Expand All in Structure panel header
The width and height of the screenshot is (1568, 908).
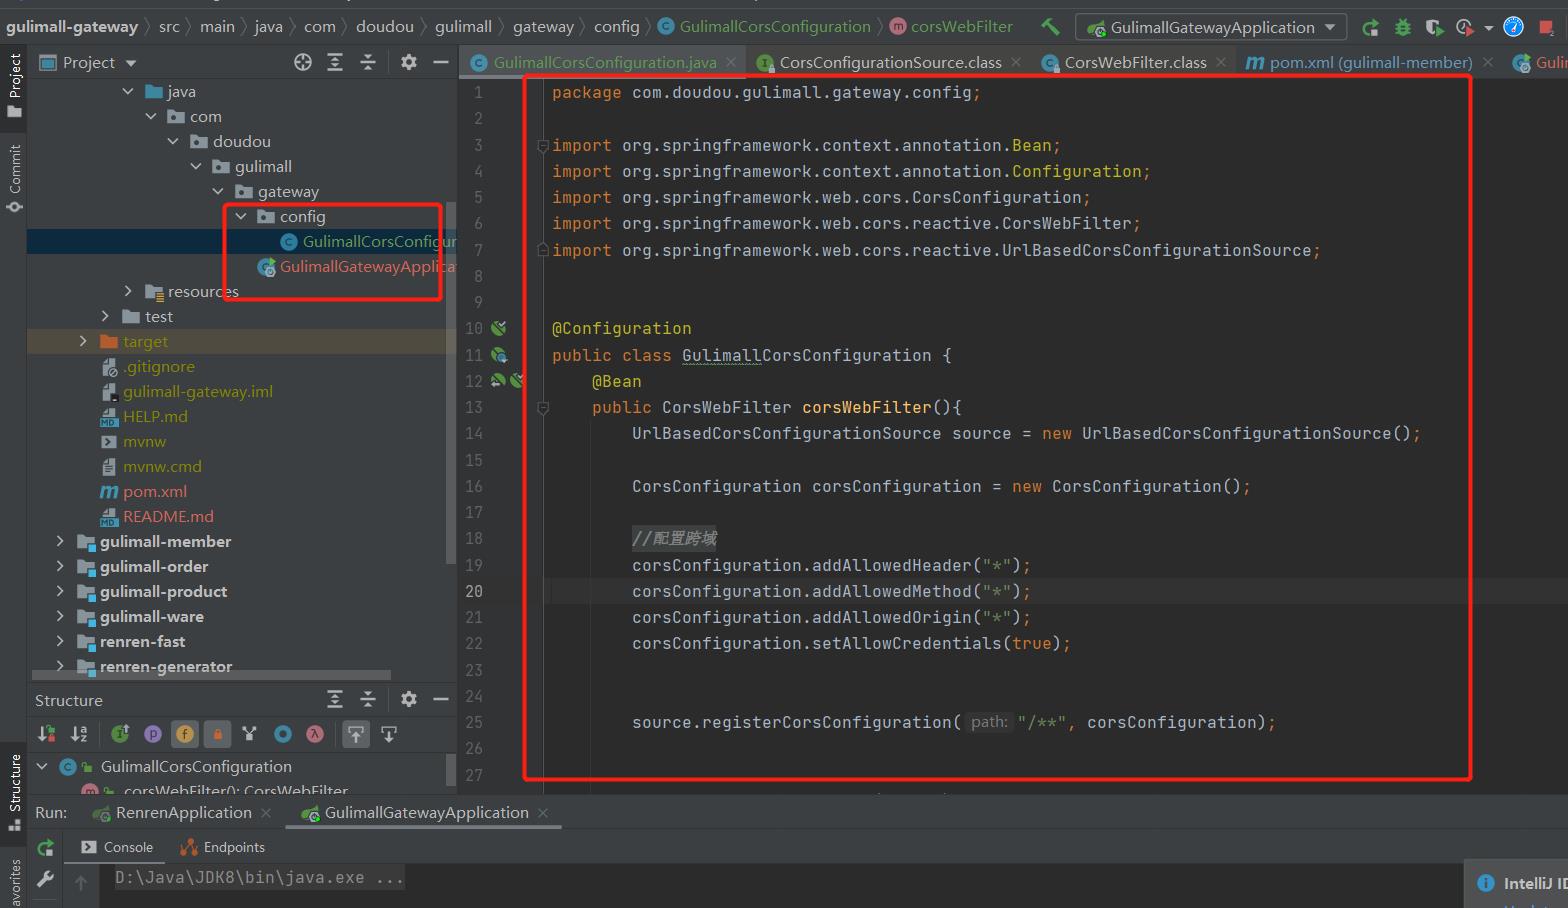(335, 699)
